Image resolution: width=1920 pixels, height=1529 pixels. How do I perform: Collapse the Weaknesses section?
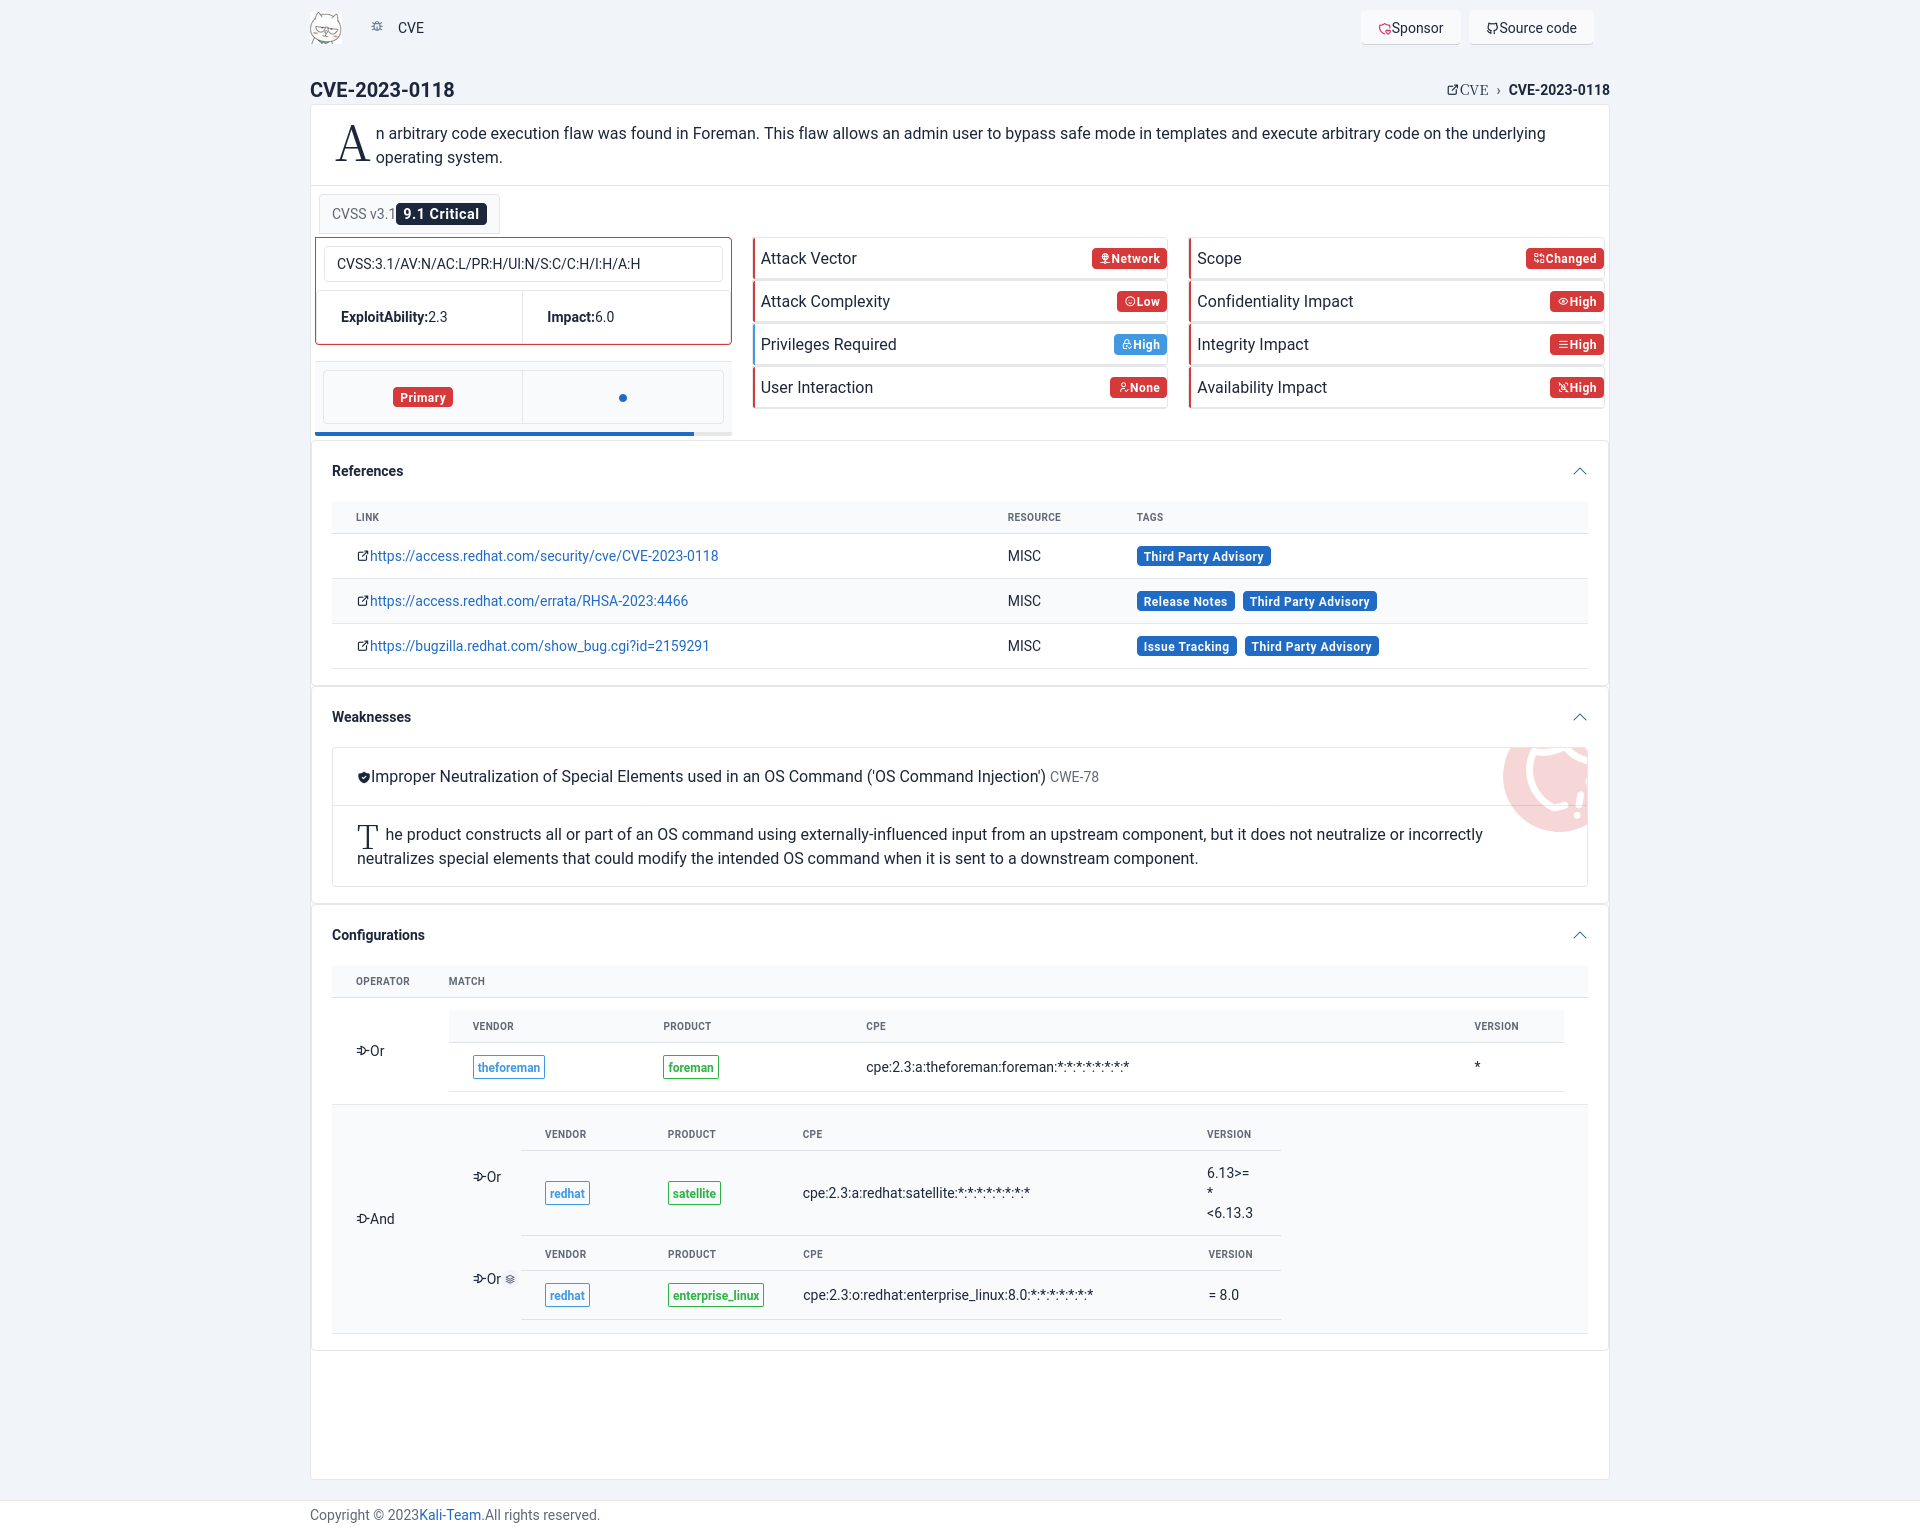(x=1580, y=716)
